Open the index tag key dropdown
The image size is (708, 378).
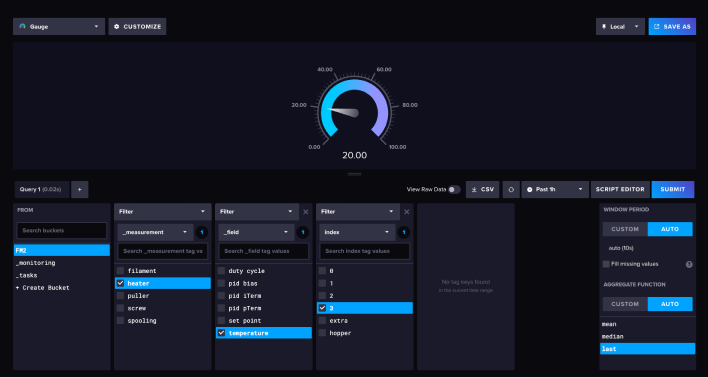tap(358, 232)
